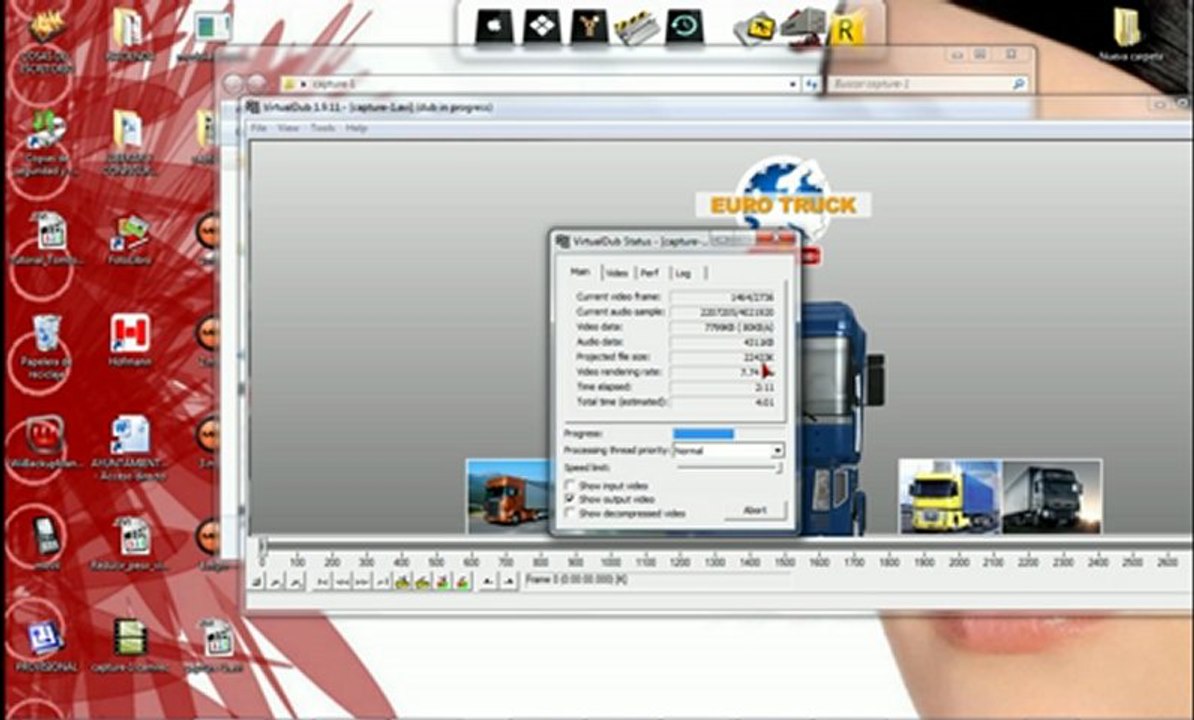
Task: Step forward one frame with the Forward icon
Action: [x=362, y=581]
